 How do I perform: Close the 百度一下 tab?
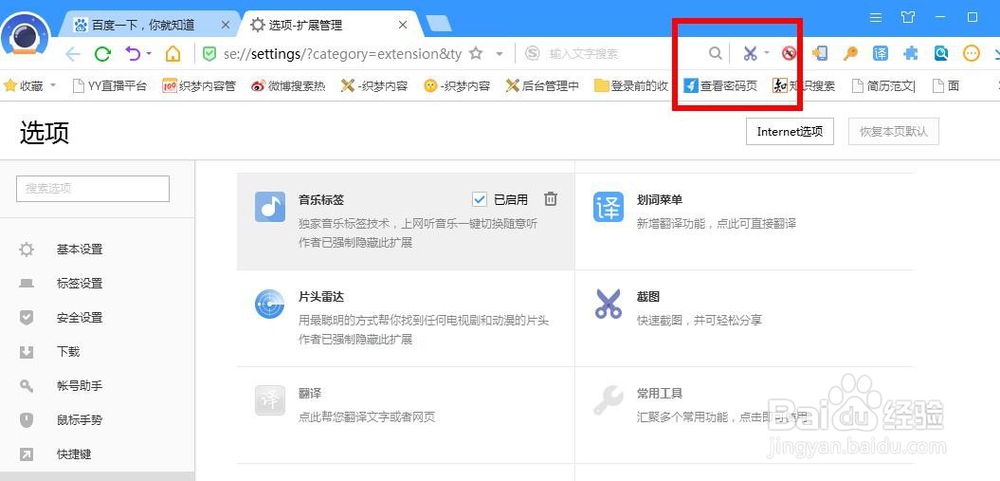click(x=225, y=25)
